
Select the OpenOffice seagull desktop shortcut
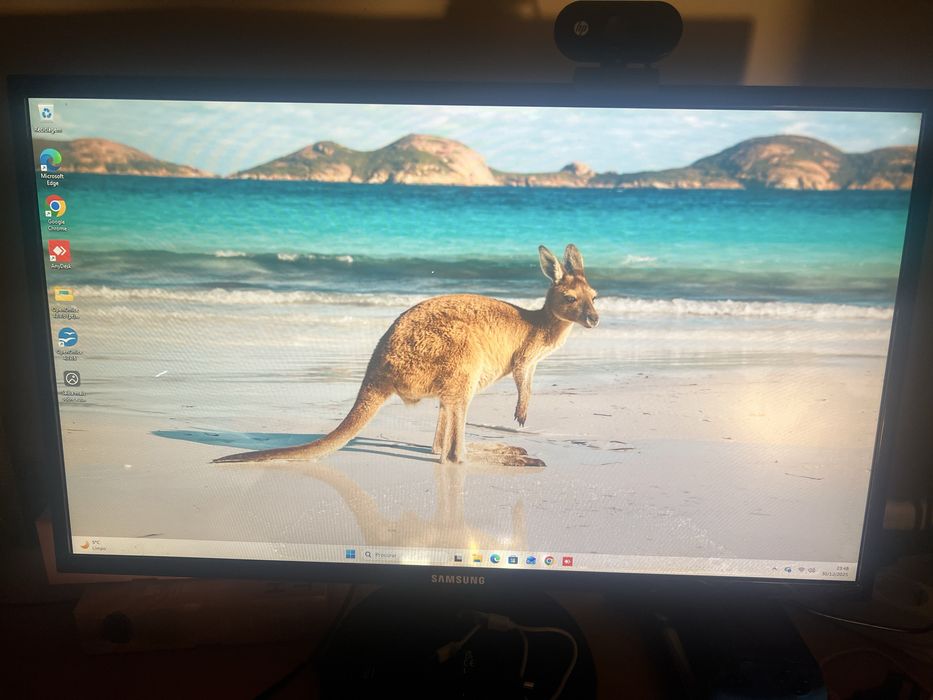[x=68, y=344]
